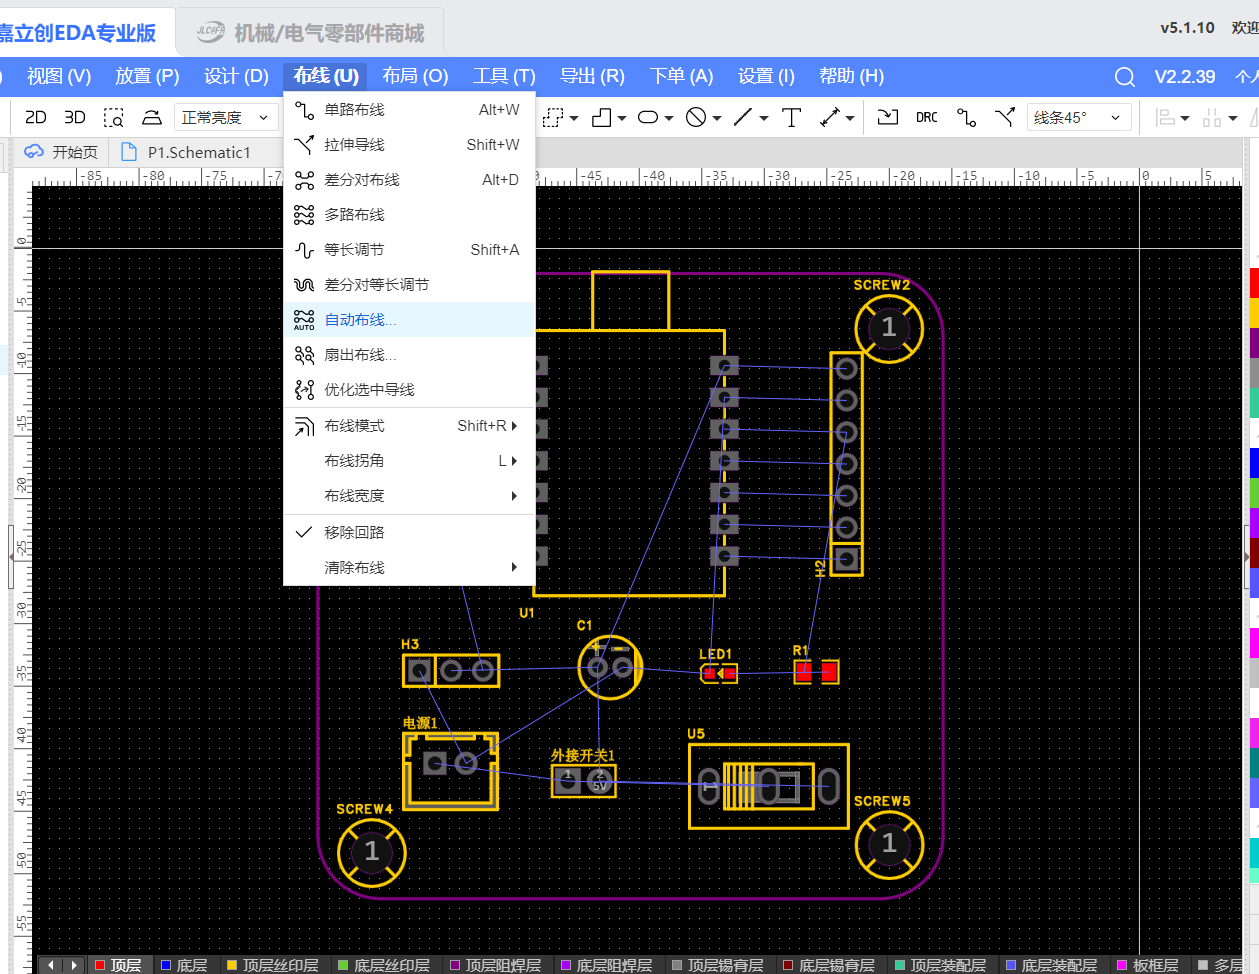
Task: Select Top Solder Mask (顶层阻焊层) tab
Action: 495,965
